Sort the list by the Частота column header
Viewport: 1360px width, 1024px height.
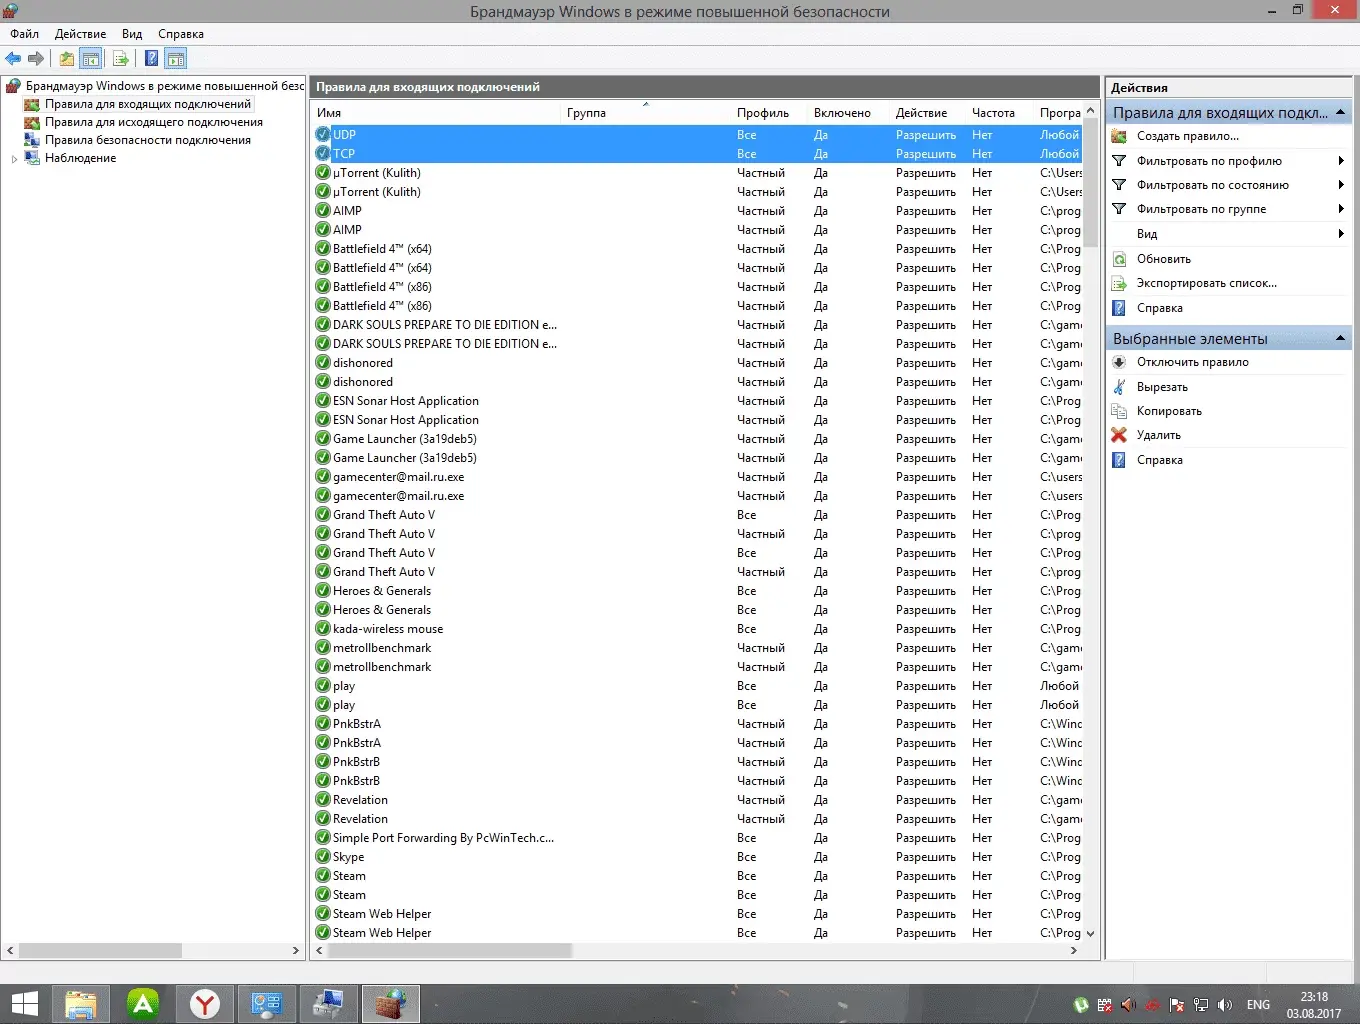coord(1001,113)
